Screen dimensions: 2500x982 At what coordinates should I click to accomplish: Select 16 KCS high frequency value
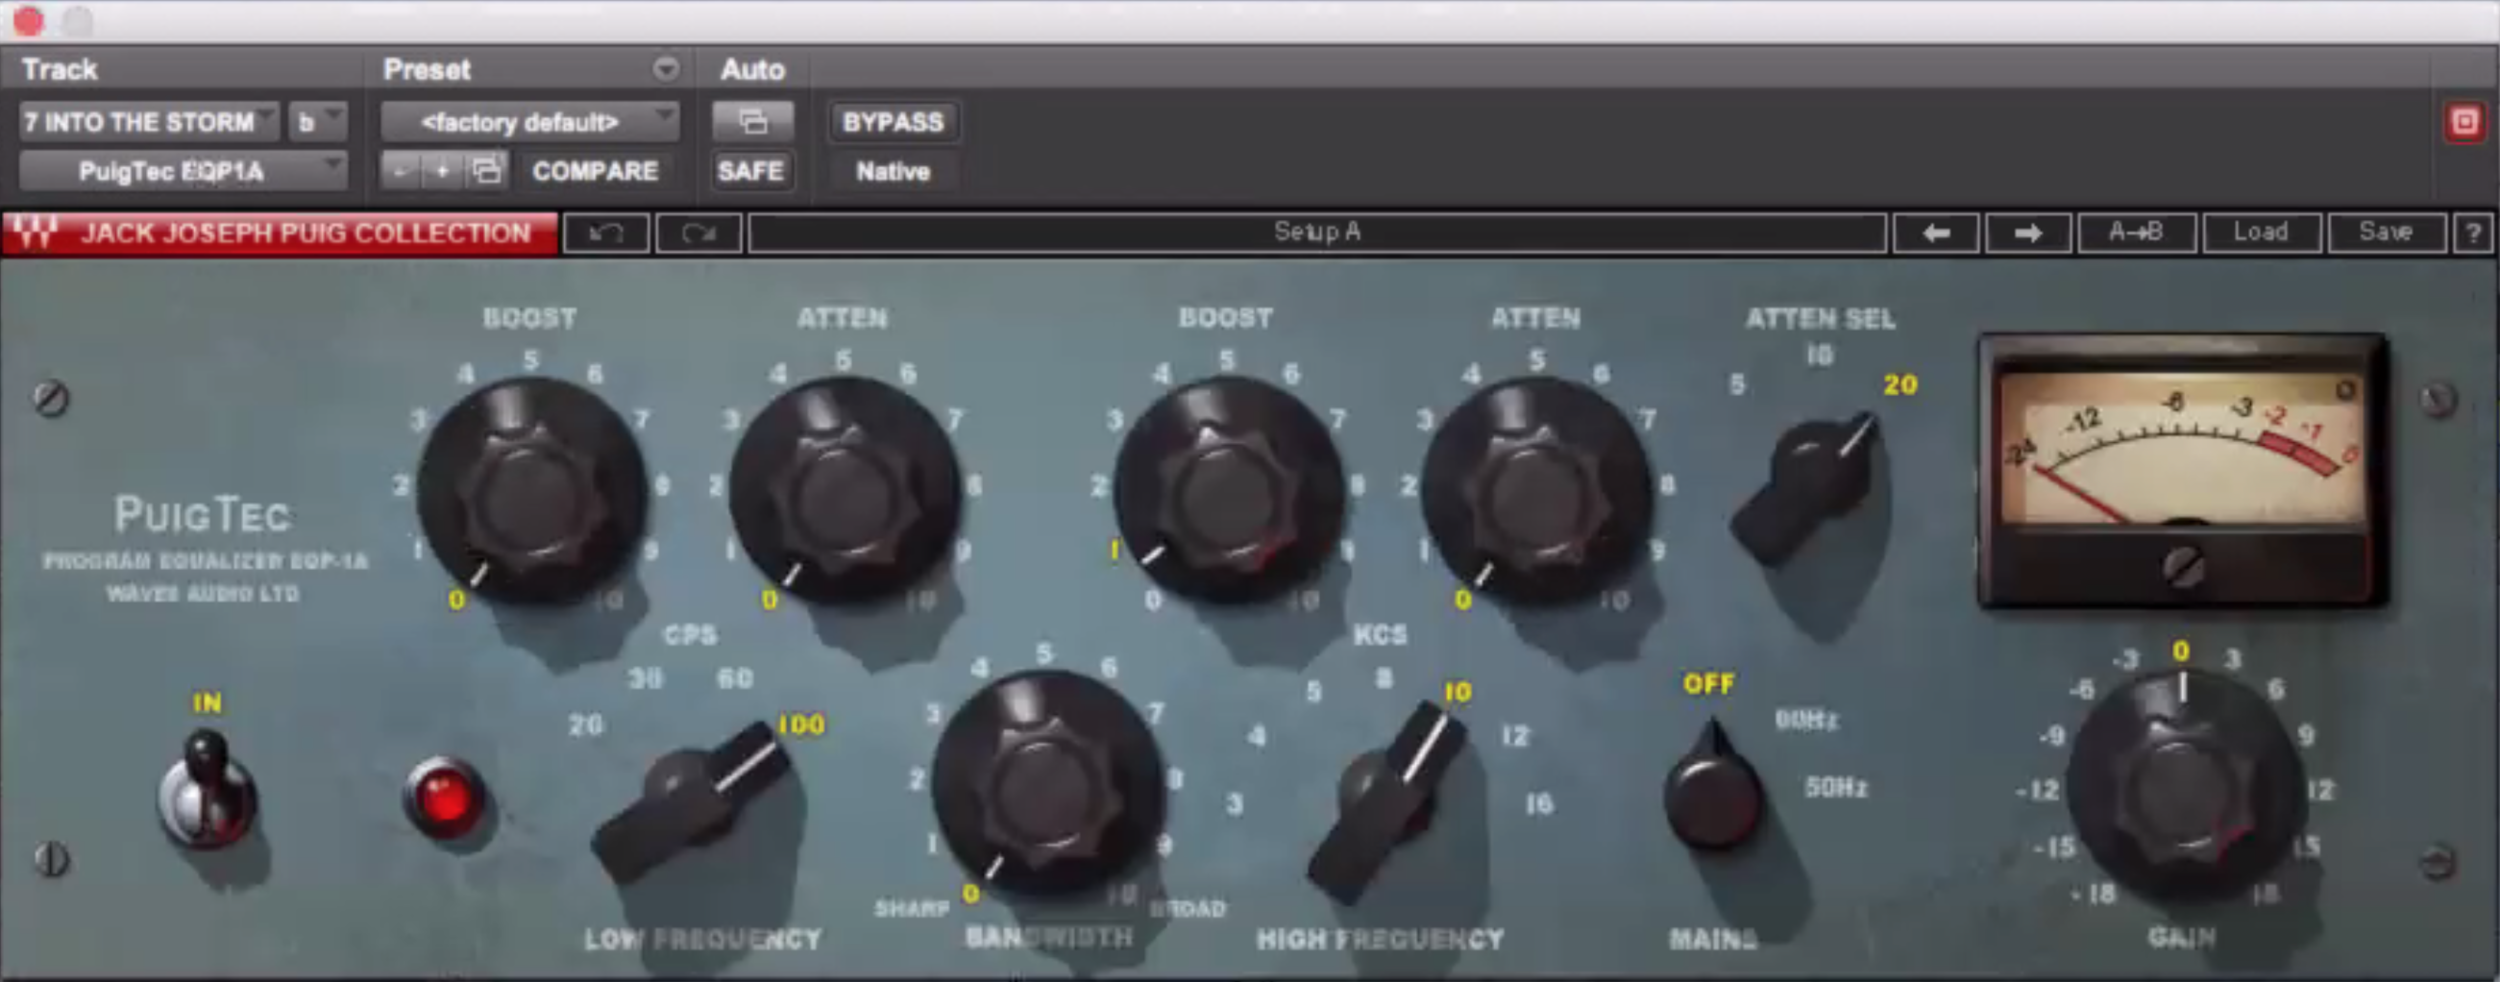tap(1539, 803)
